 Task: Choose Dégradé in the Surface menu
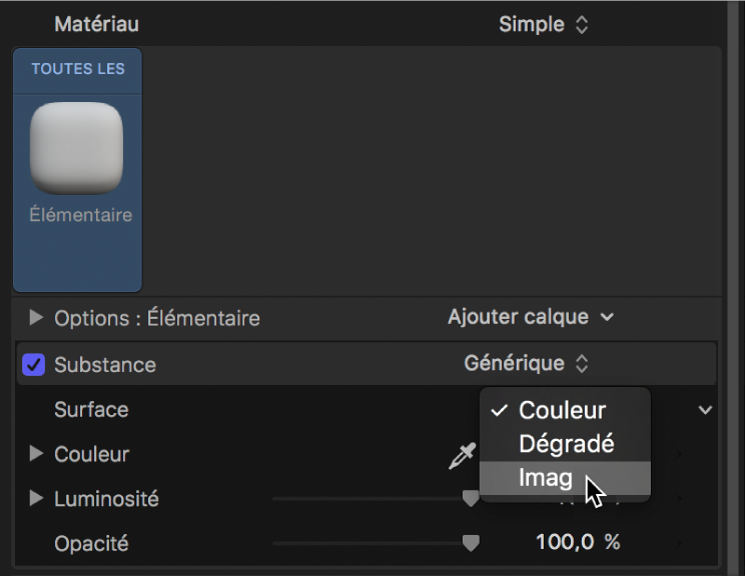point(566,444)
